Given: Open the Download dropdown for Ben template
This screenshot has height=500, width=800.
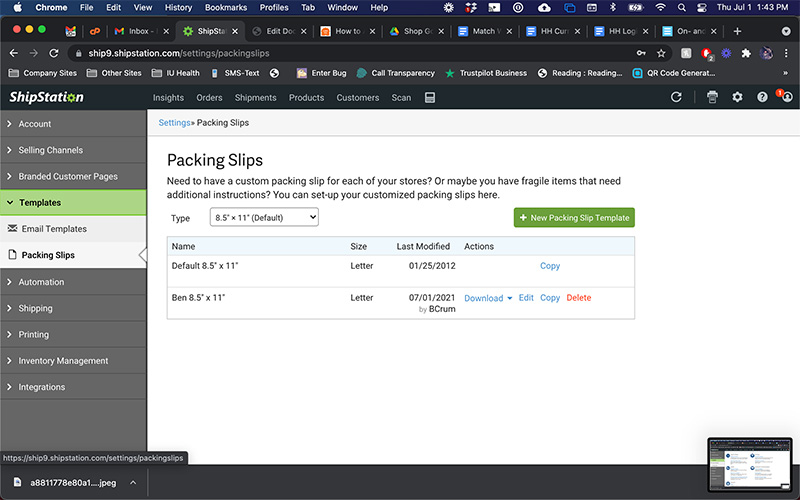Looking at the screenshot, I should coord(488,298).
